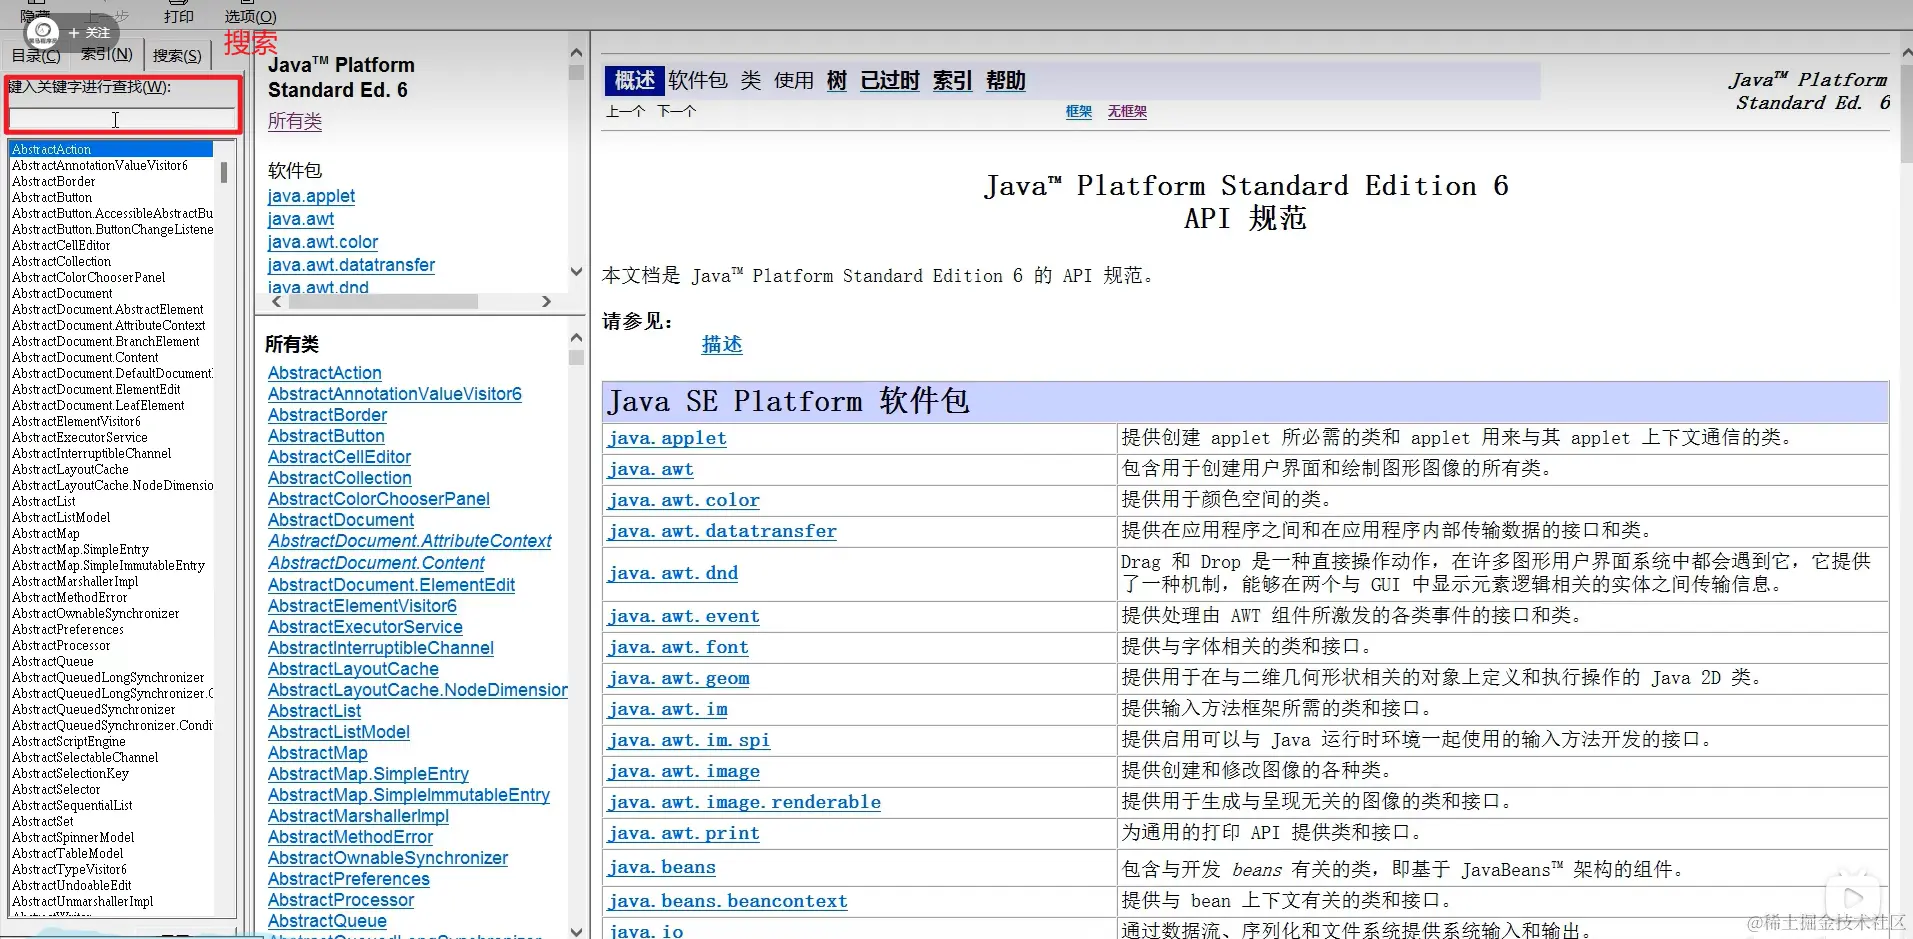Image resolution: width=1913 pixels, height=939 pixels.
Task: Click packages frame scrollbar up arrow
Action: point(576,52)
